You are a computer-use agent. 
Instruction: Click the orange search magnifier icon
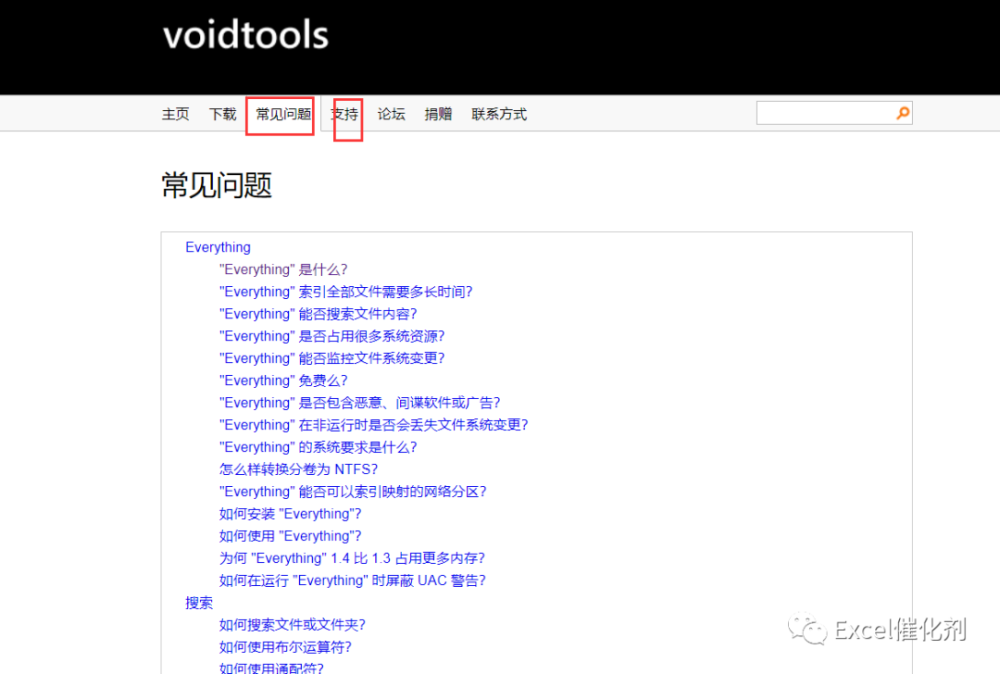pyautogui.click(x=902, y=114)
